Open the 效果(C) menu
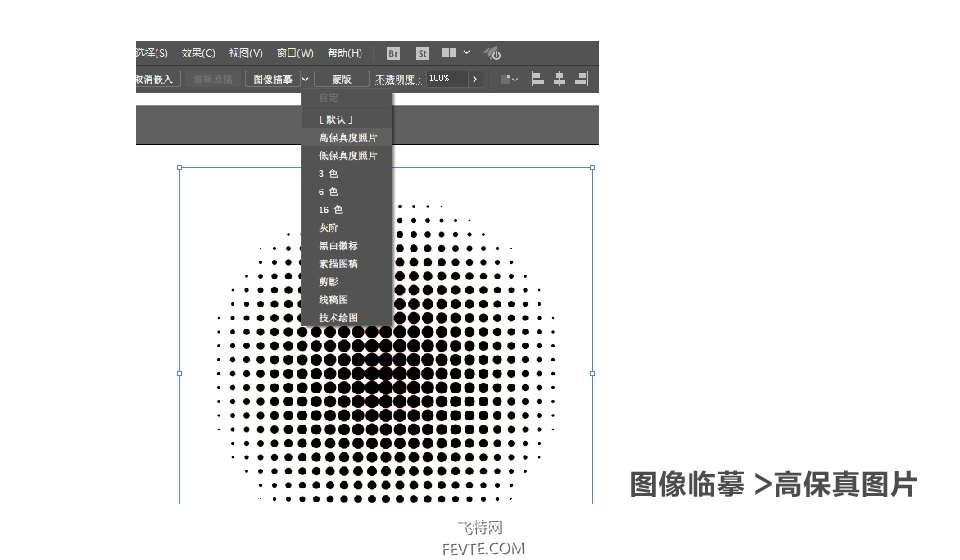The image size is (960, 560). click(x=197, y=53)
